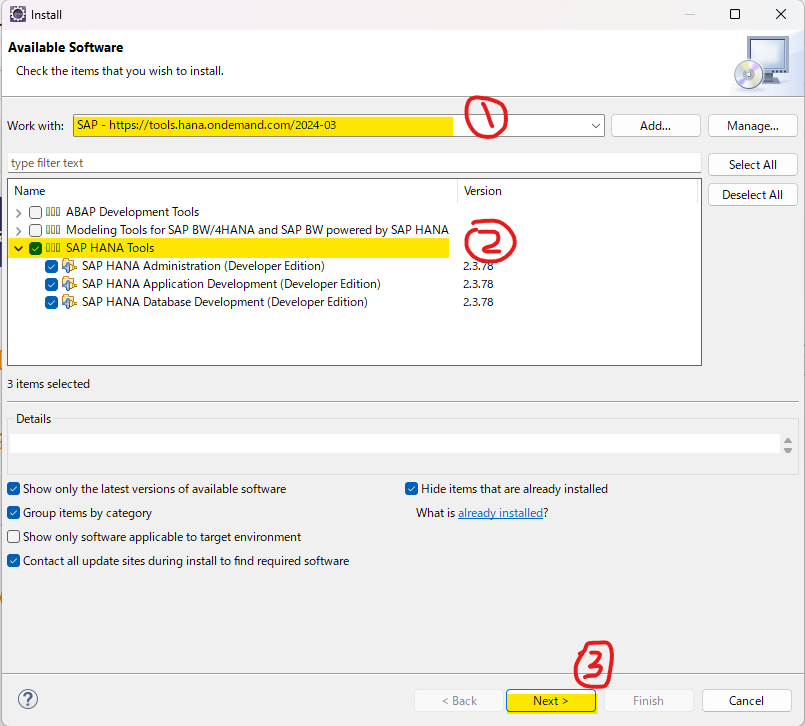Click the Details scroll up arrow
Viewport: 805px width, 726px height.
point(788,441)
